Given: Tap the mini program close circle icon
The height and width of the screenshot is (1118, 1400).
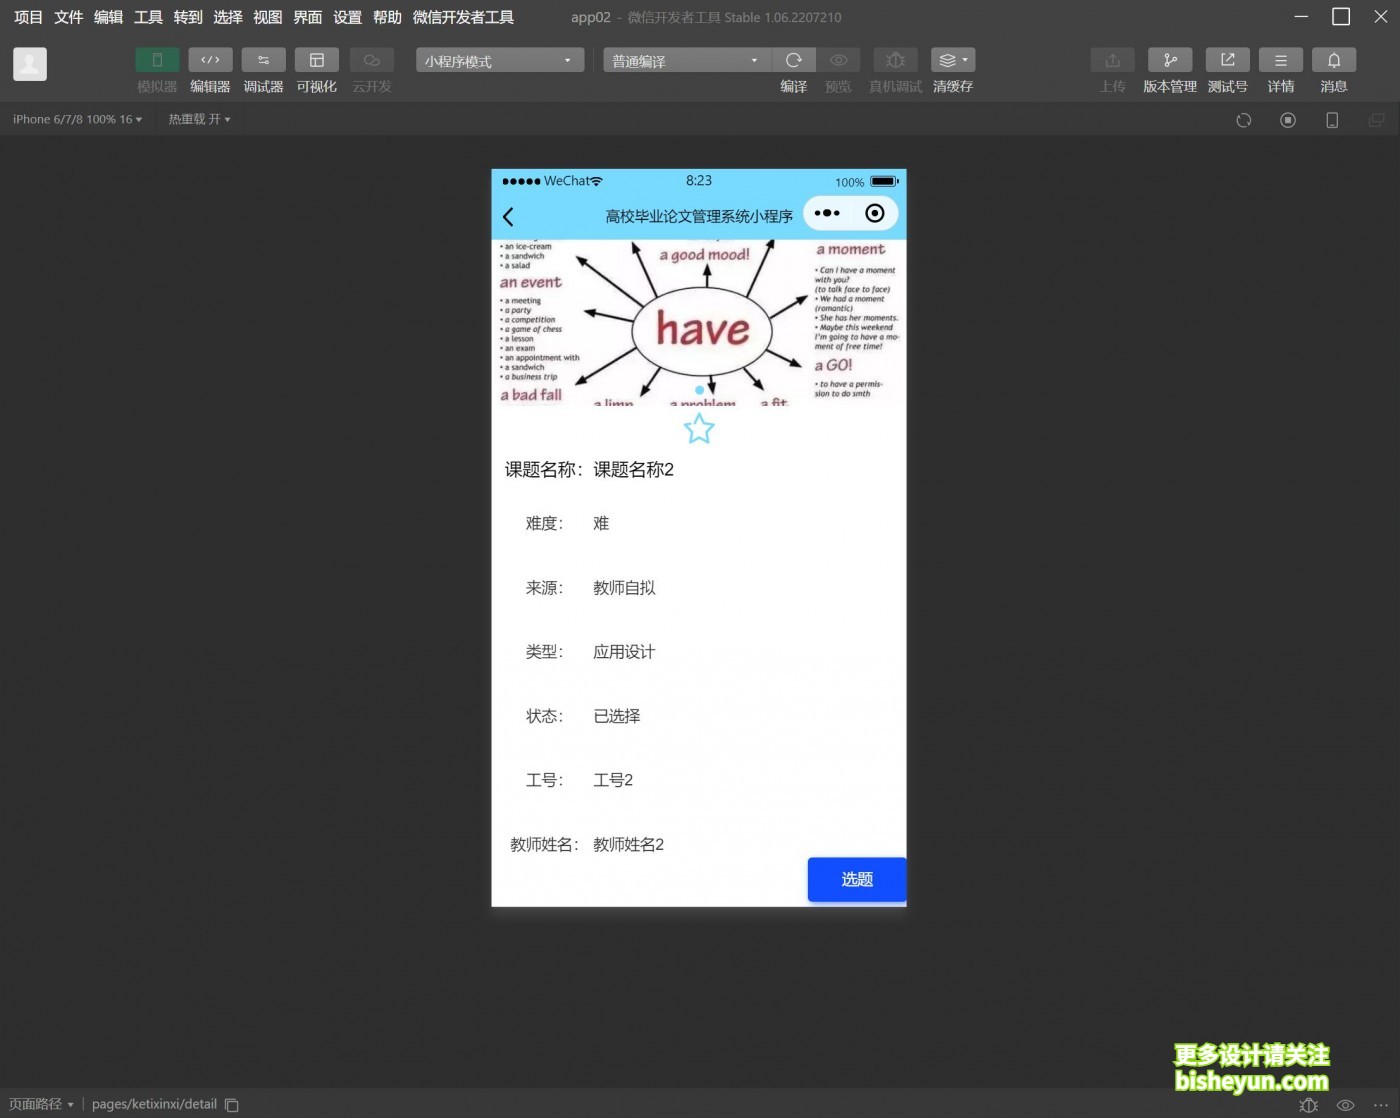Looking at the screenshot, I should coord(874,213).
